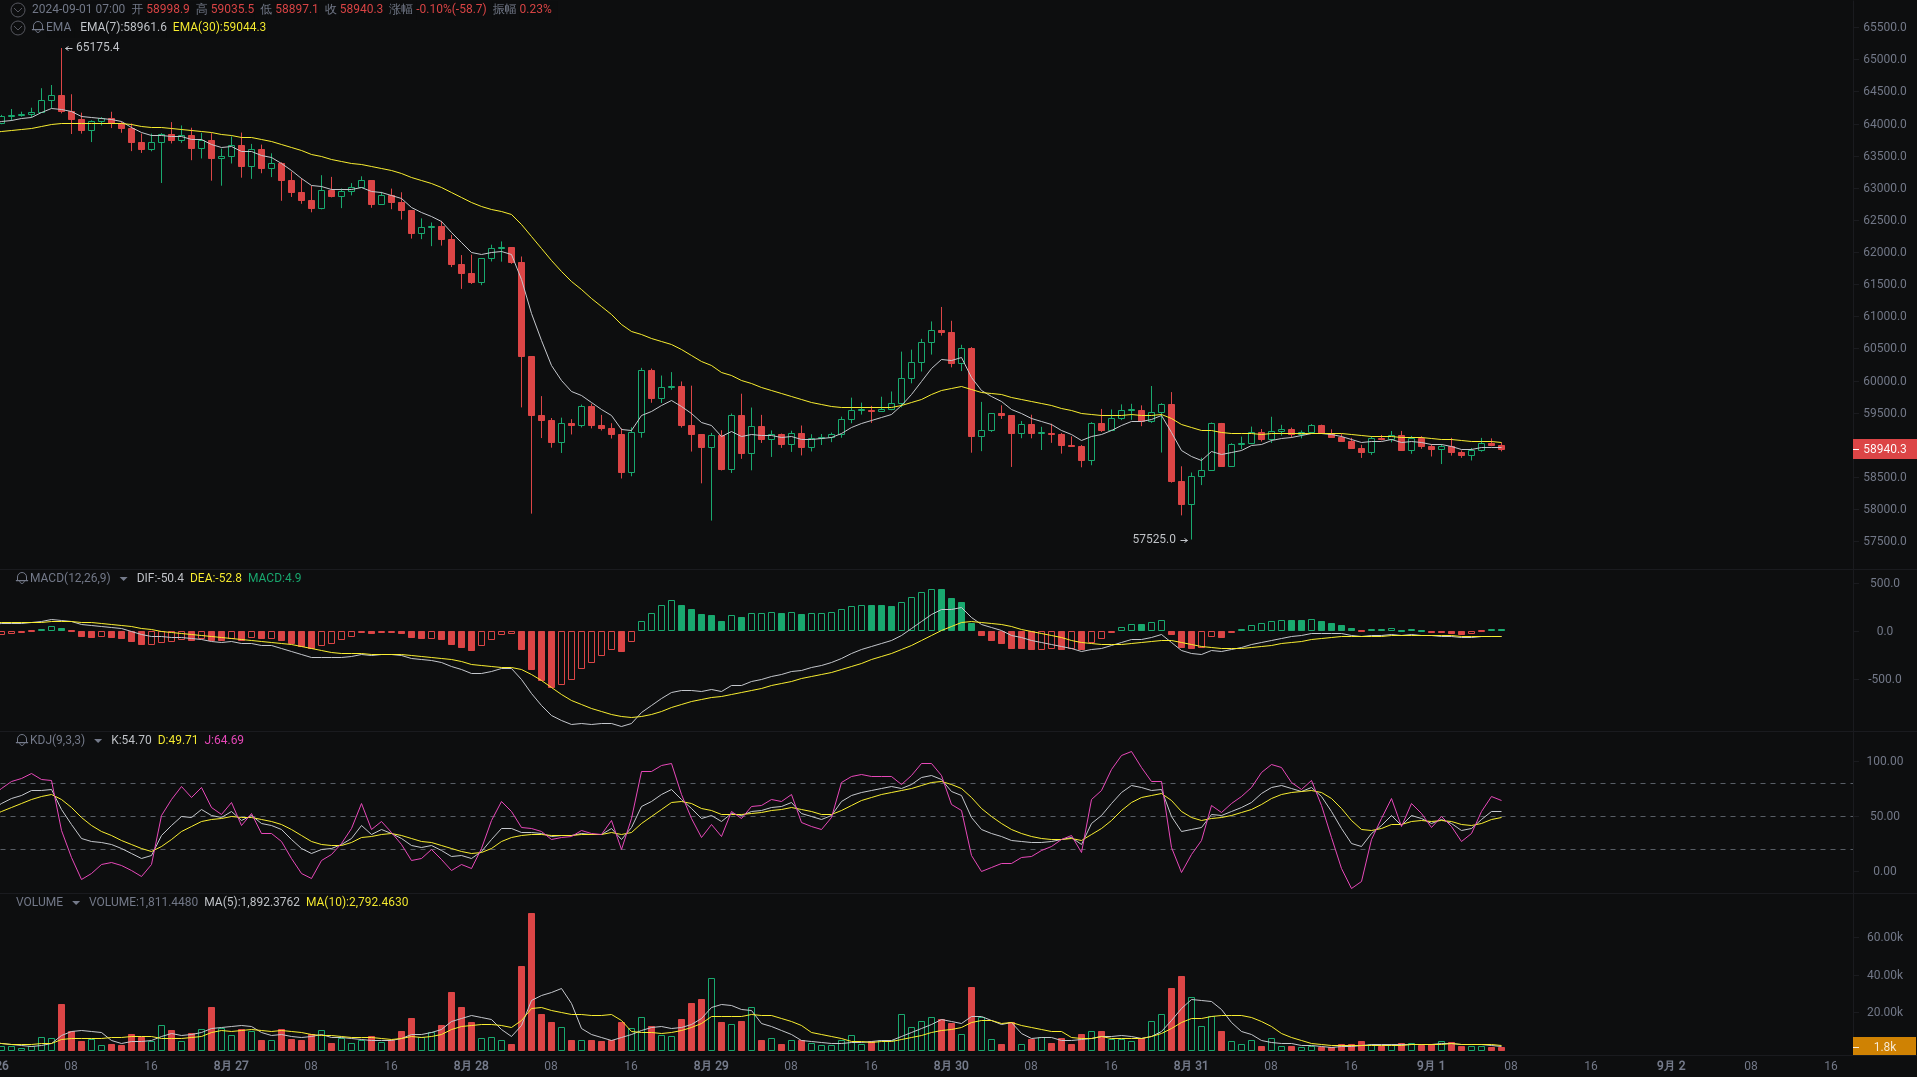Click the 20.00k volume axis label
Screen dimensions: 1917x1077
pyautogui.click(x=1885, y=1012)
